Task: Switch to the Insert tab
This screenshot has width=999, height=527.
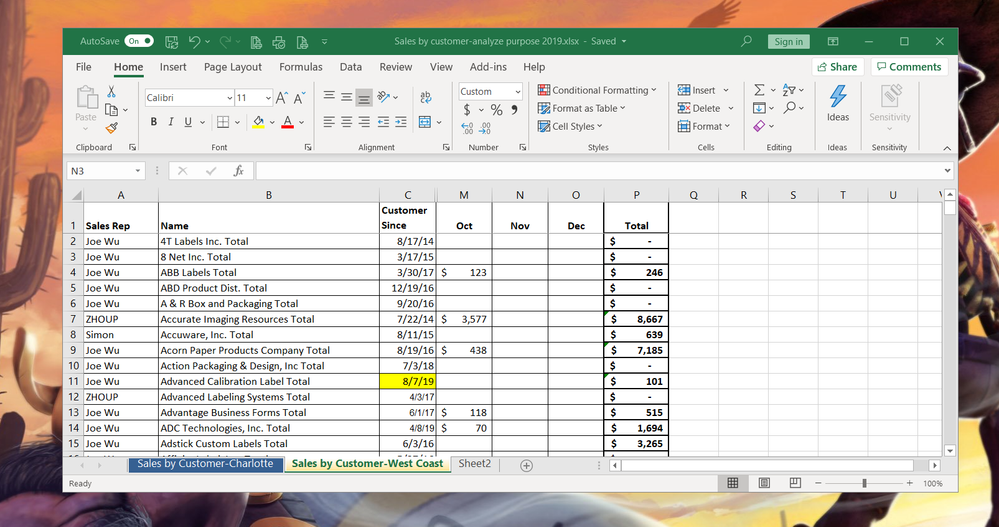Action: click(x=173, y=67)
